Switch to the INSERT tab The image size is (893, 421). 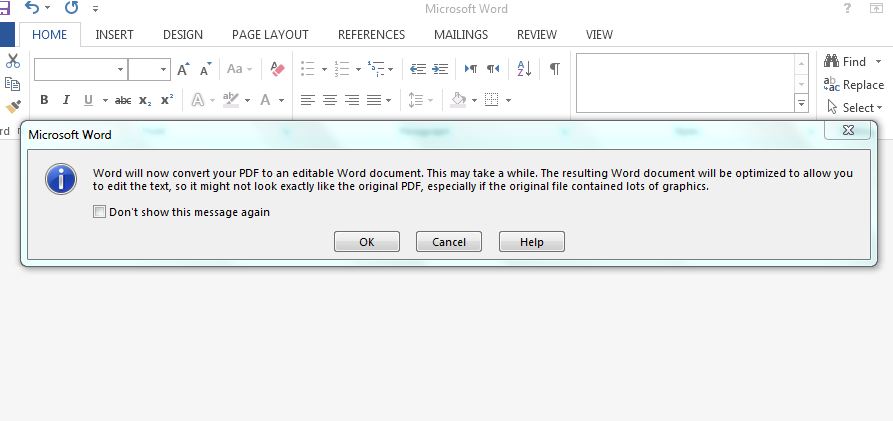(x=114, y=35)
